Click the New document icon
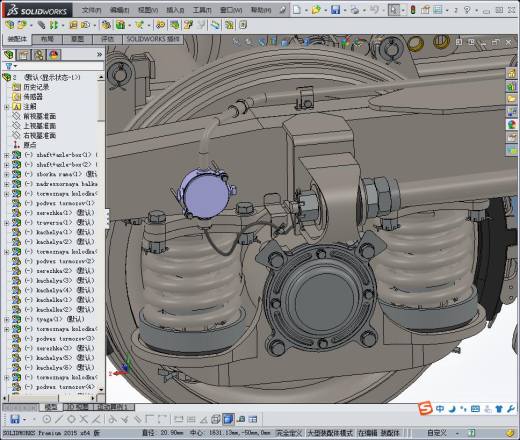The width and height of the screenshot is (520, 440). [x=296, y=10]
